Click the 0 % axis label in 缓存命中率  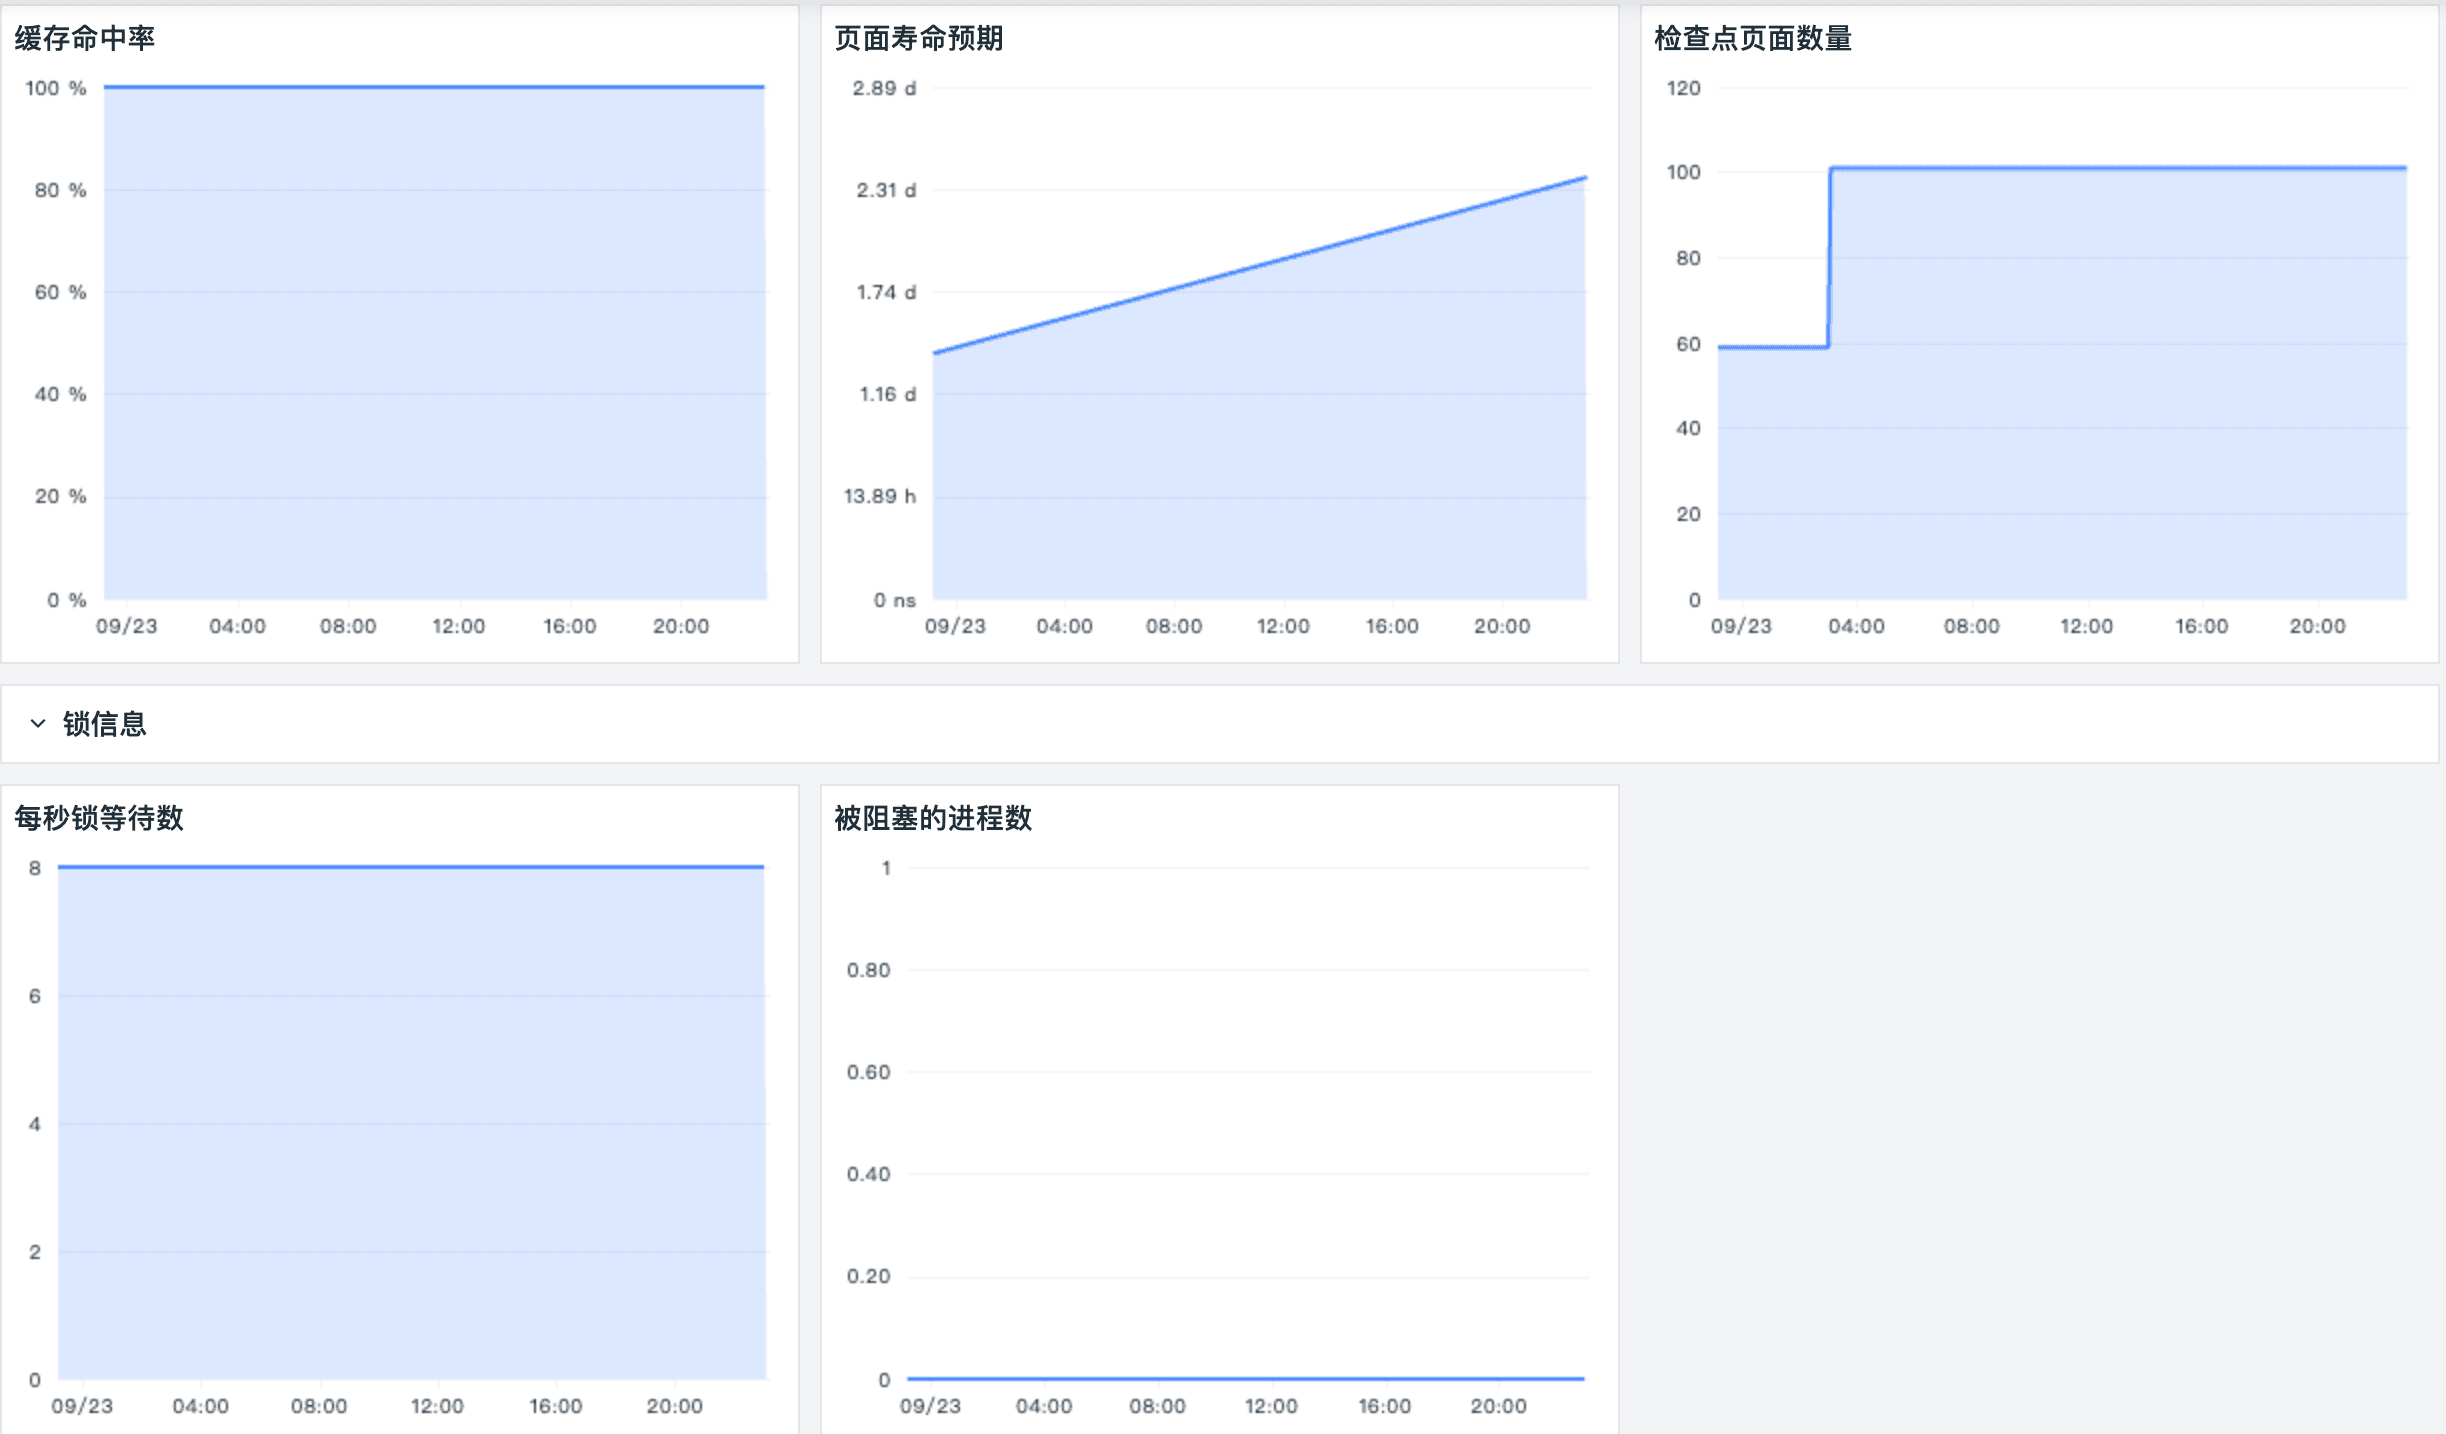(x=66, y=600)
